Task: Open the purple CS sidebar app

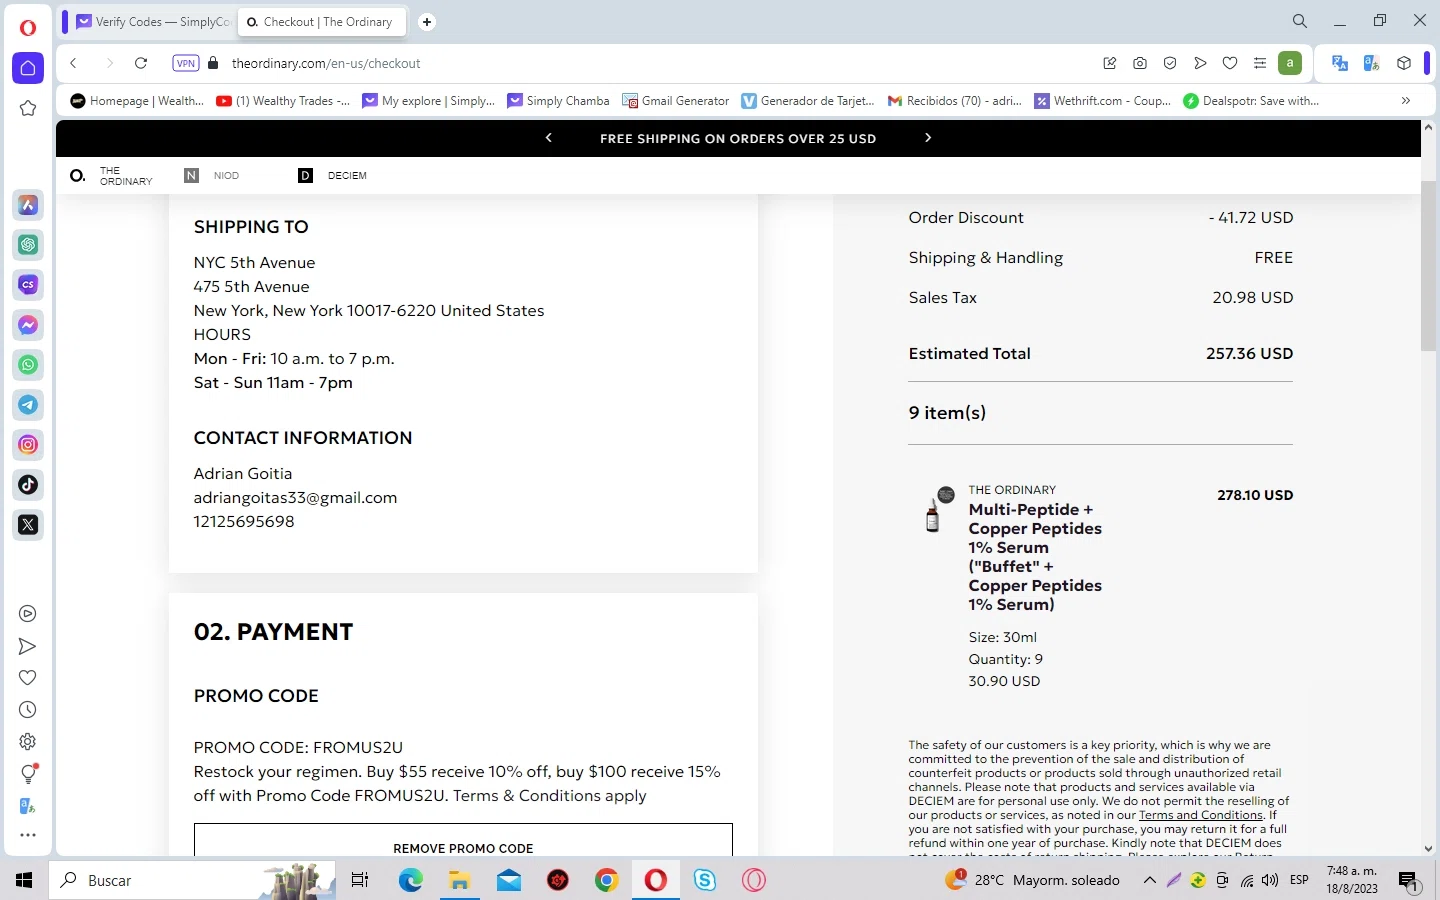Action: point(28,285)
